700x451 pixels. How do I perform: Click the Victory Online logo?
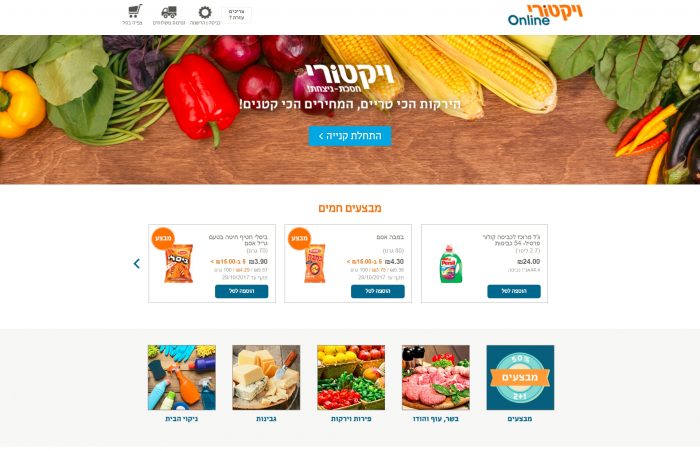coord(545,15)
